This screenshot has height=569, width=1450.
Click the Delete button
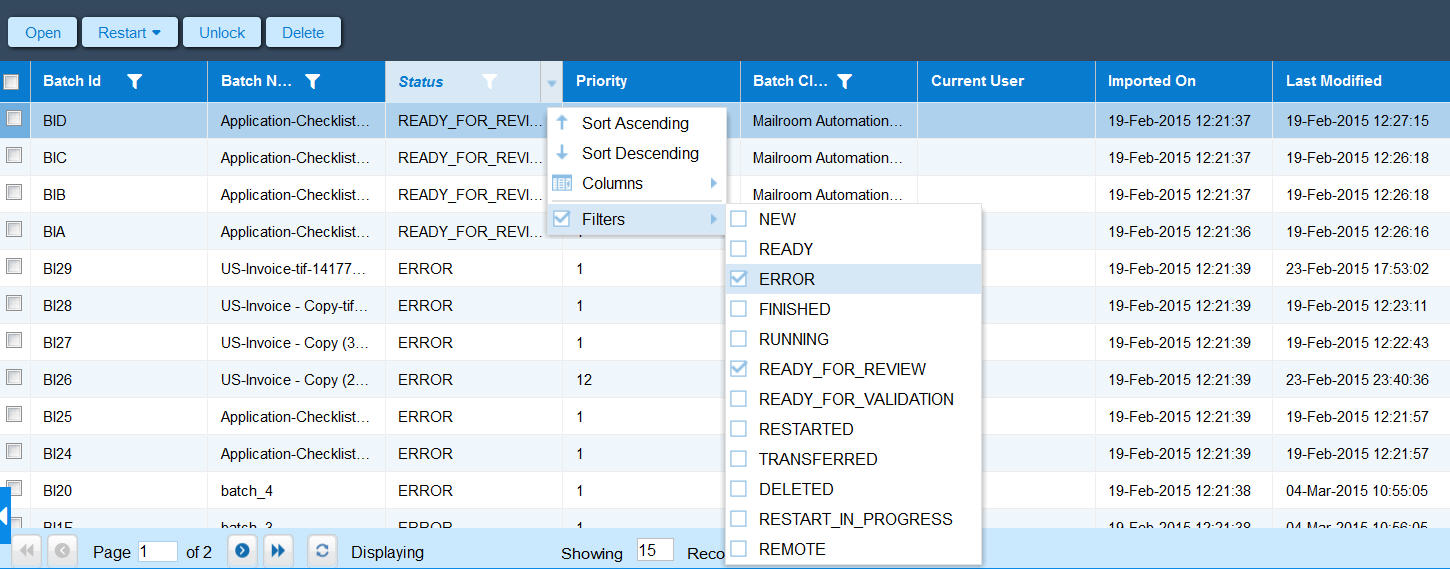pos(303,32)
